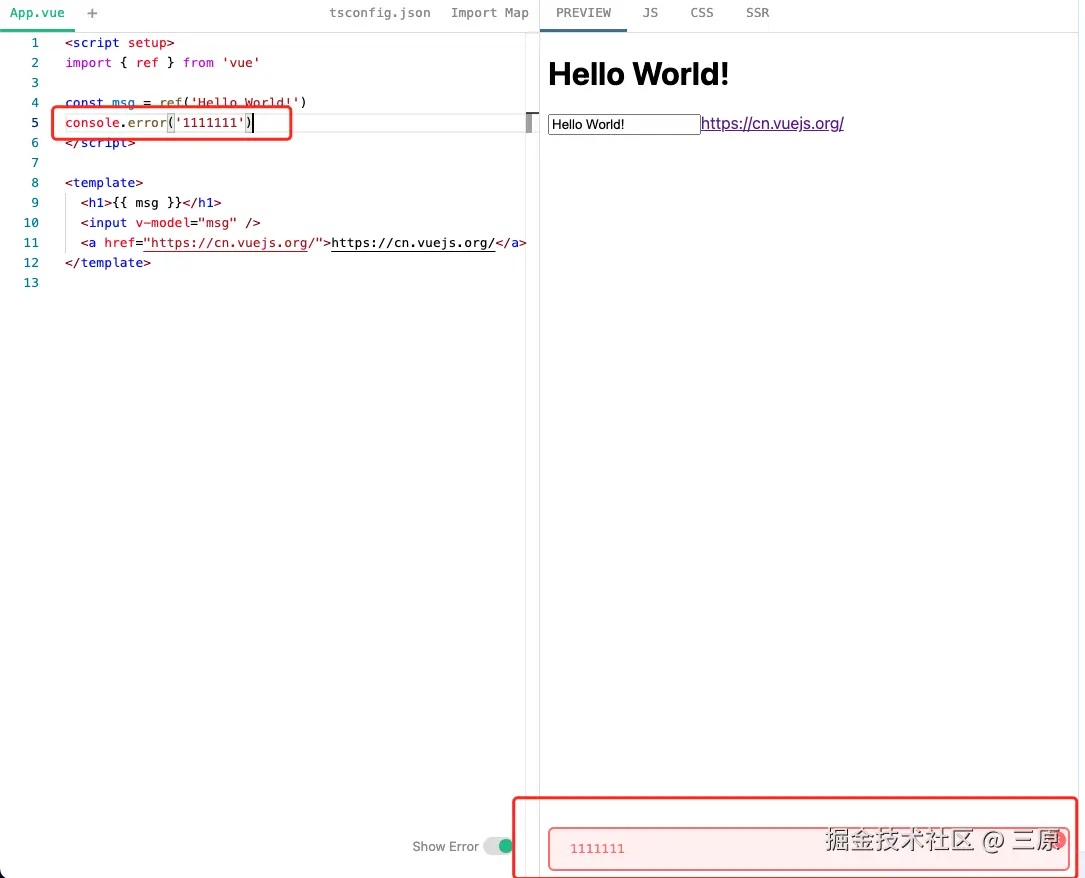Click the Hello World! heading in preview
This screenshot has height=878, width=1085.
(638, 74)
